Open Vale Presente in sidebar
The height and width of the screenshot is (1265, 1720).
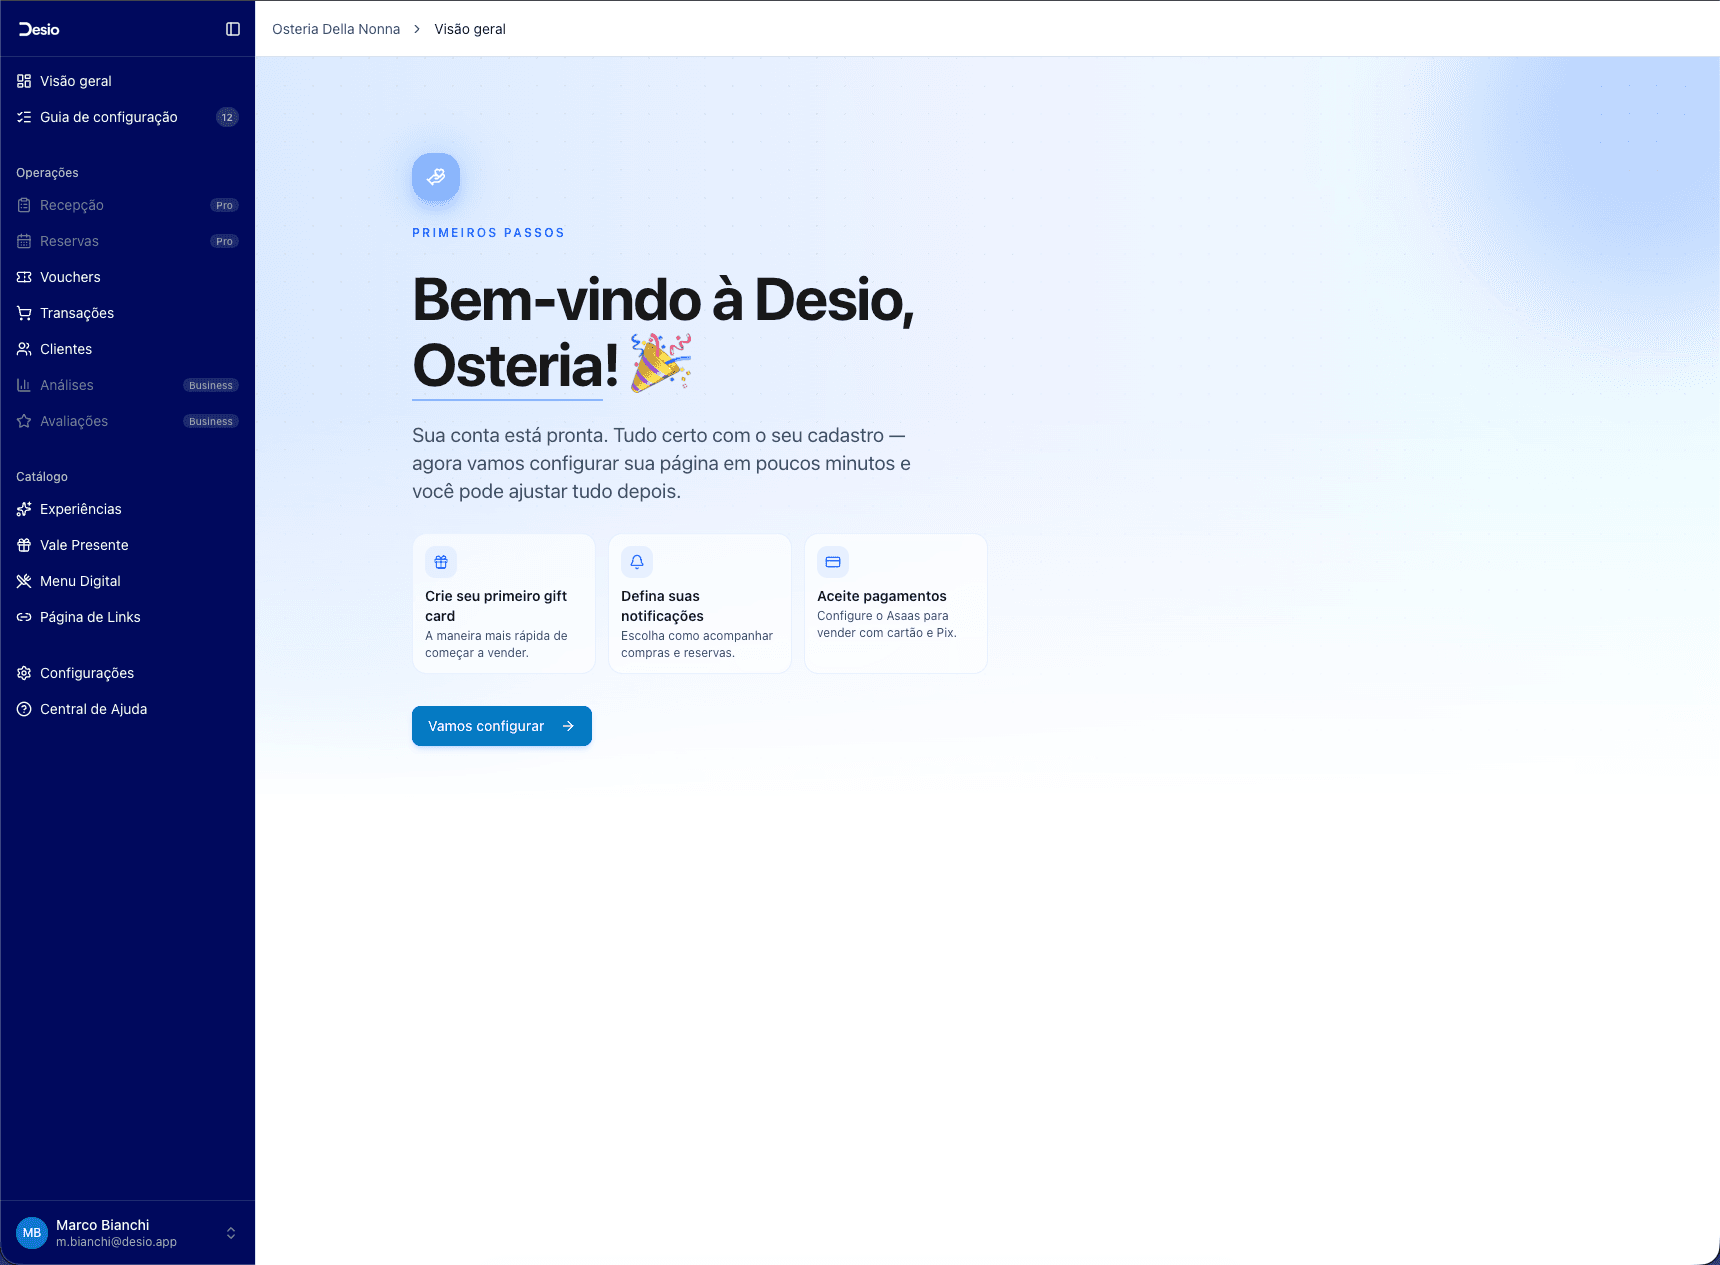pos(127,545)
